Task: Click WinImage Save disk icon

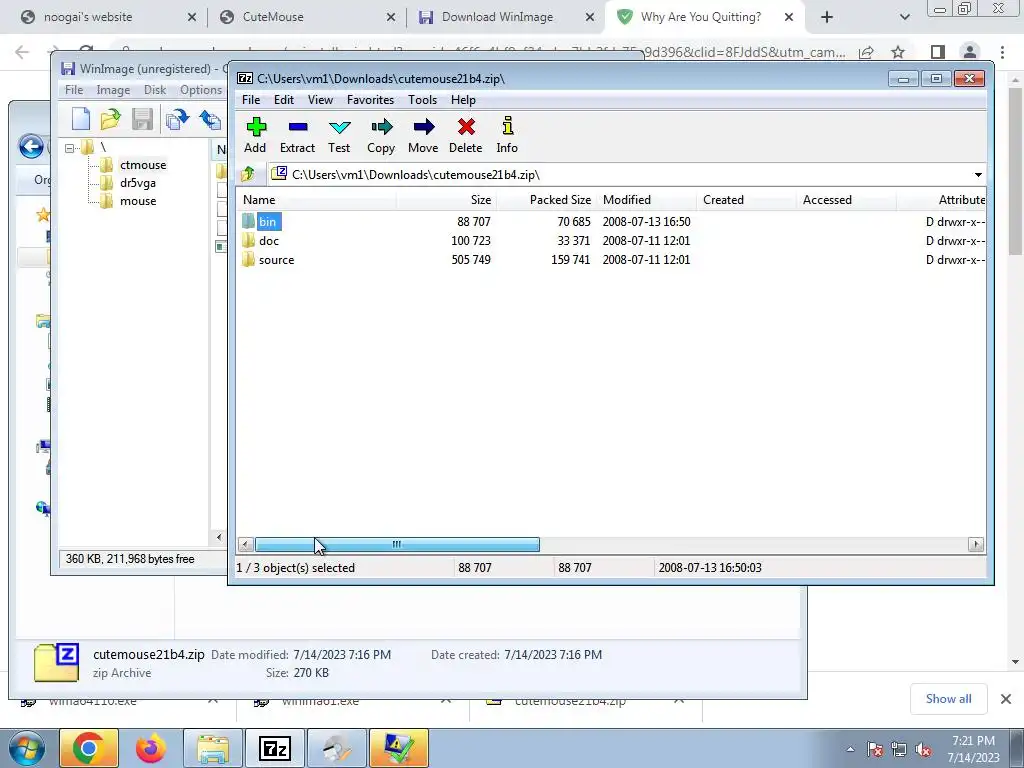Action: (x=142, y=120)
